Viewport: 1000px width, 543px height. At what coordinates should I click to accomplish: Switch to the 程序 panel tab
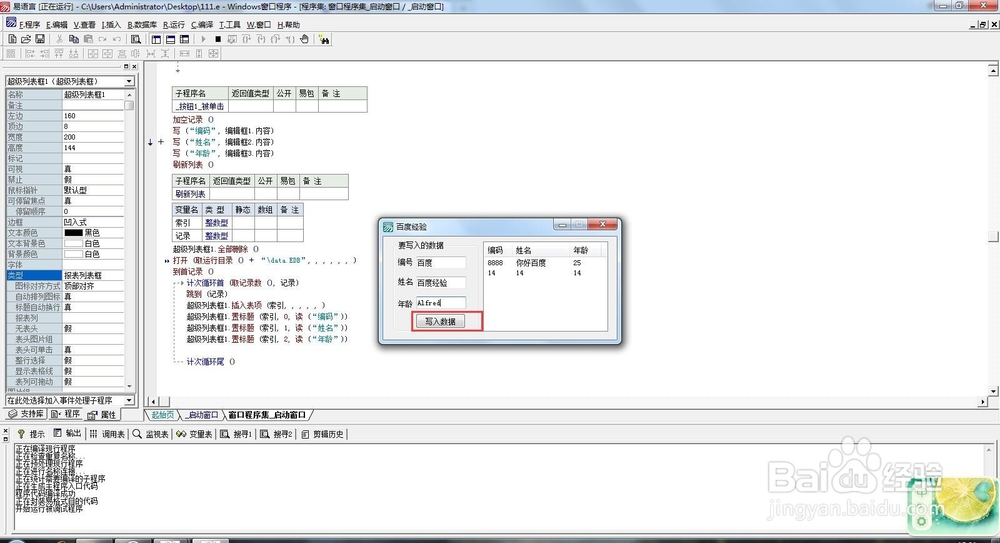click(66, 414)
